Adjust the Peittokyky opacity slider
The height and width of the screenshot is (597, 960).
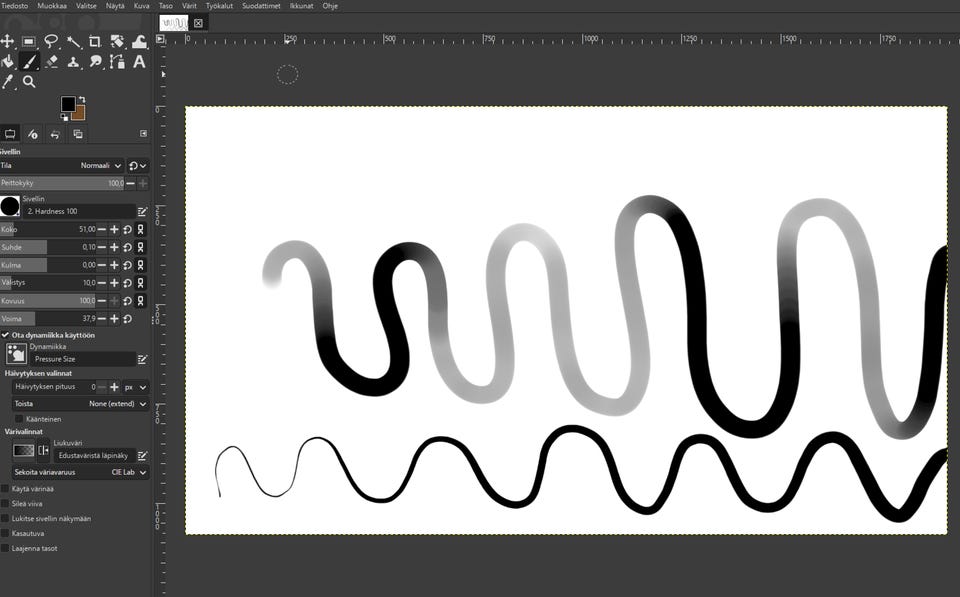(x=62, y=183)
